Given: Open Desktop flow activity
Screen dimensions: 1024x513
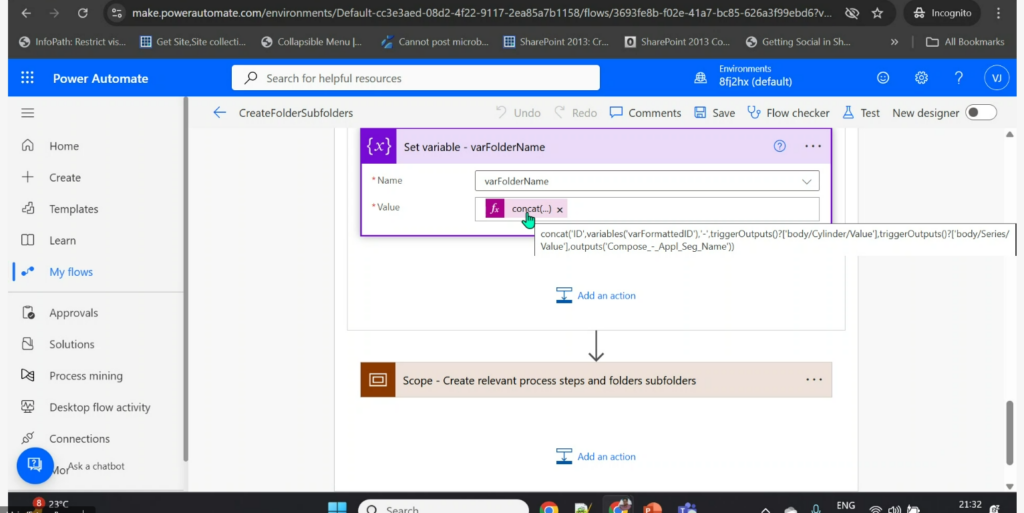Looking at the screenshot, I should (99, 407).
